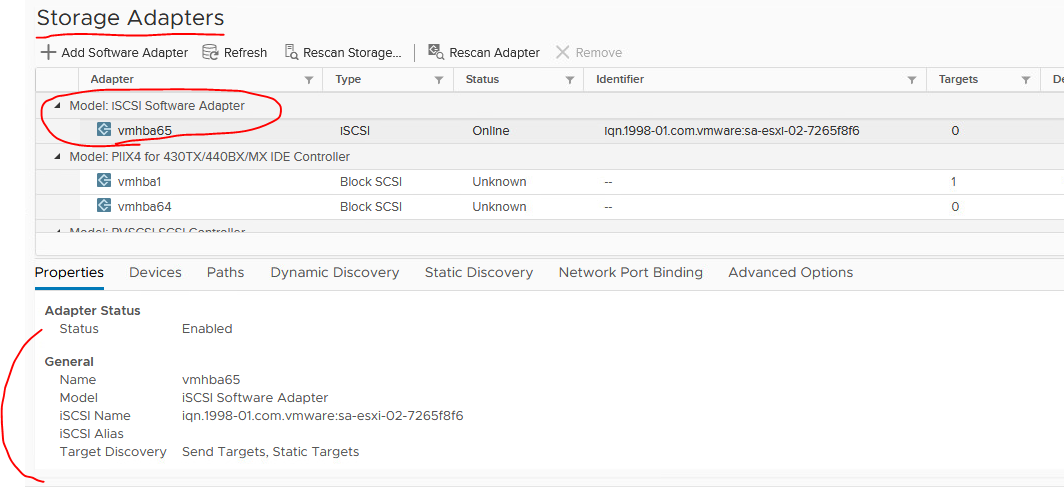The height and width of the screenshot is (487, 1064).
Task: Click the Refresh icon in toolbar
Action: 210,52
